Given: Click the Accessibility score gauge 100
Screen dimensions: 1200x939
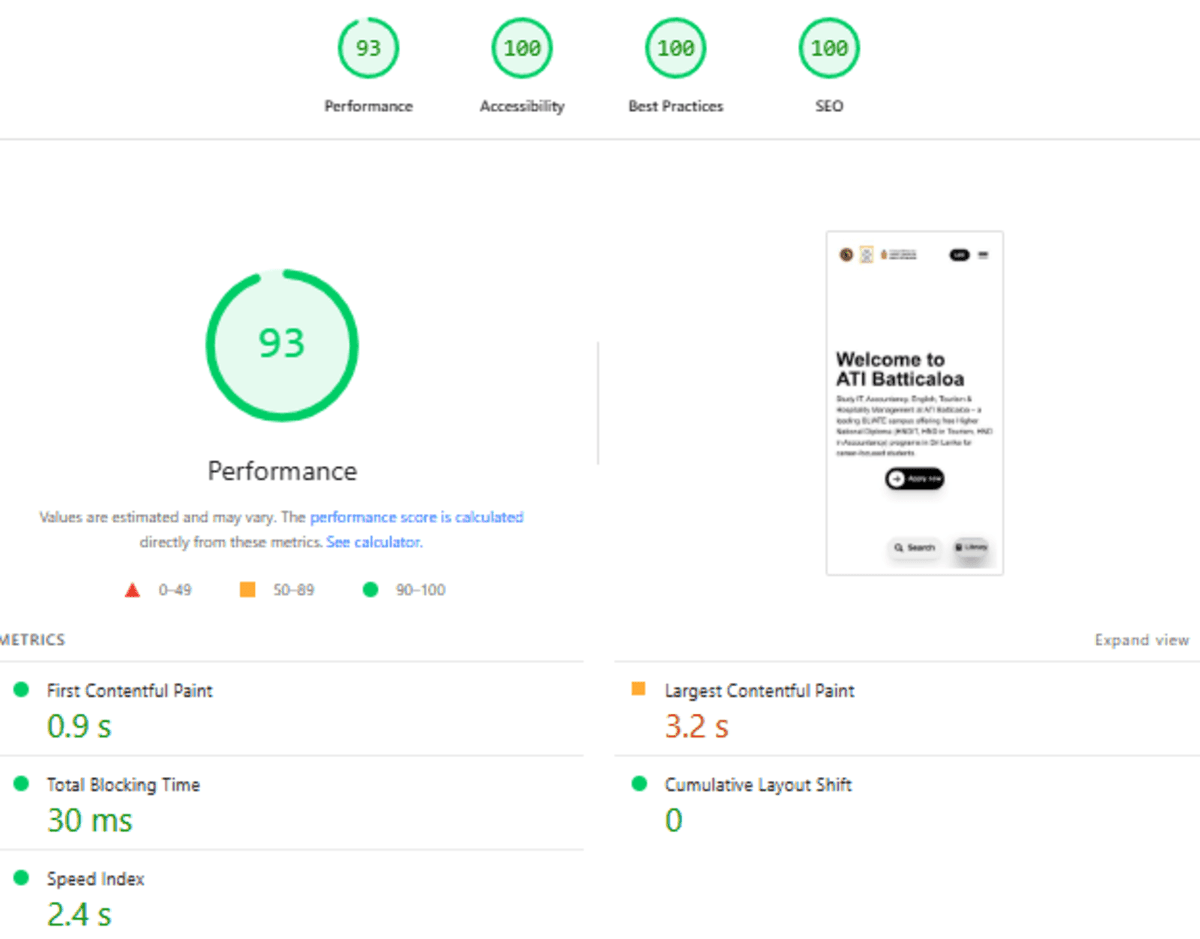Looking at the screenshot, I should [x=522, y=48].
